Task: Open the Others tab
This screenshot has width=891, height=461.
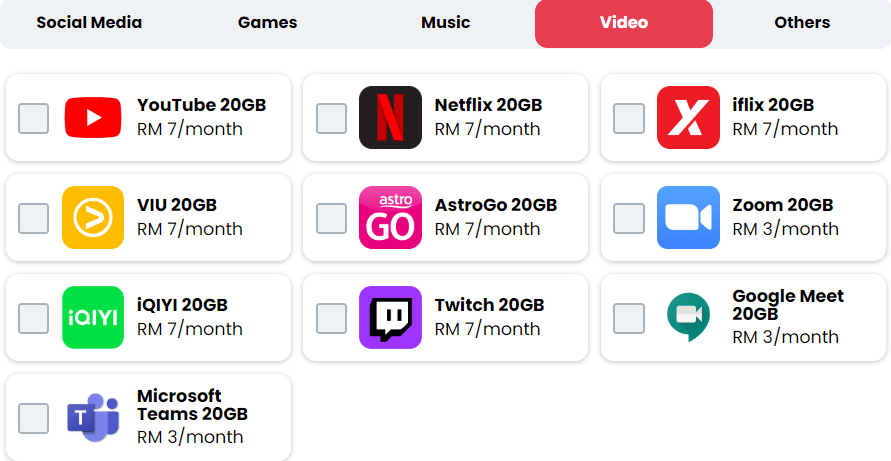Action: (802, 22)
